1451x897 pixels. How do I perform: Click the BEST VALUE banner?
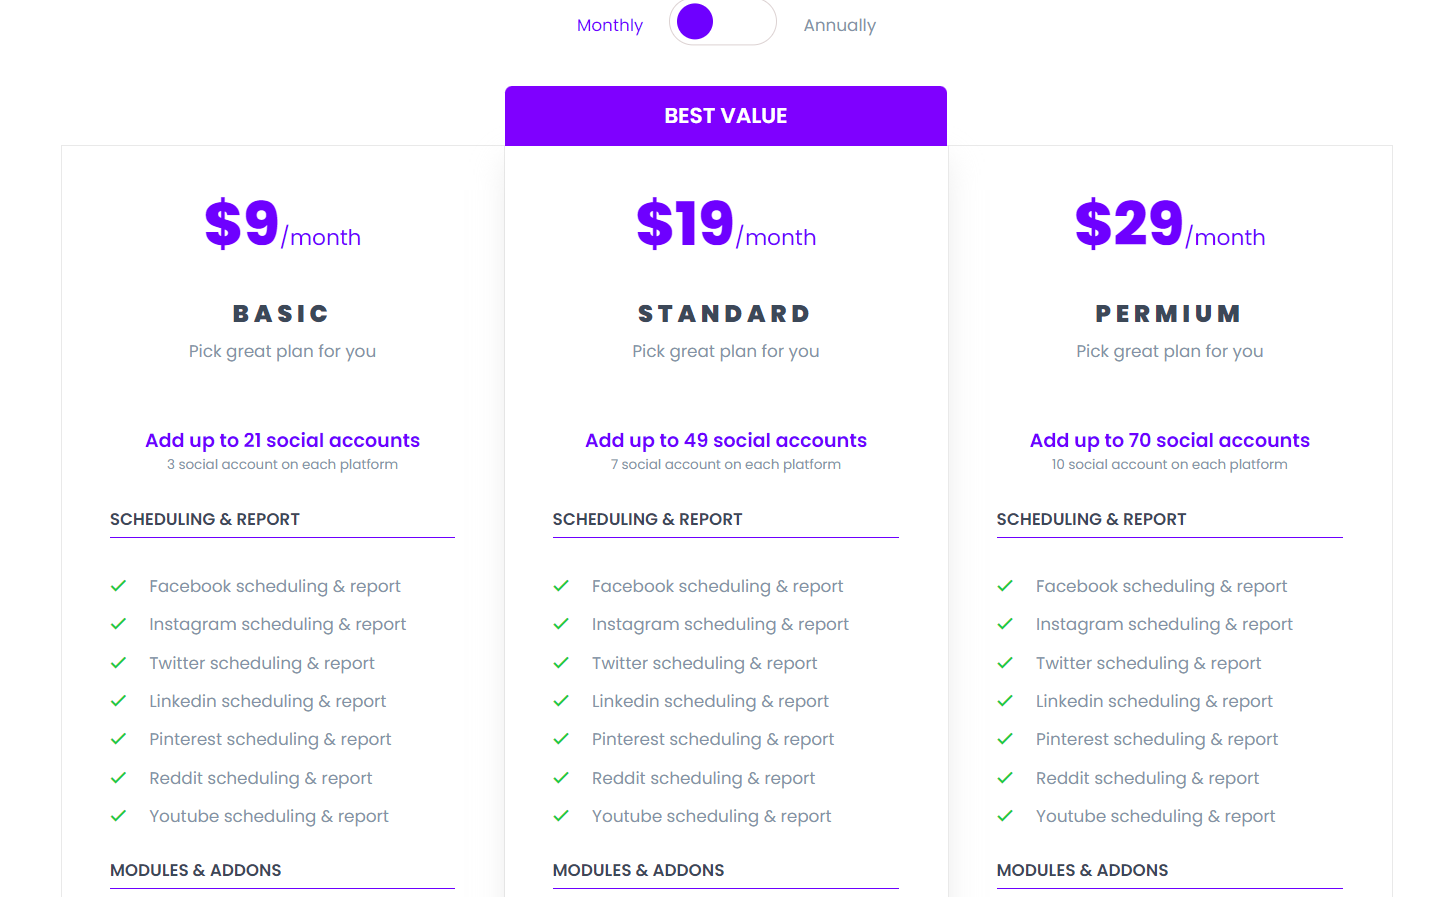point(726,116)
